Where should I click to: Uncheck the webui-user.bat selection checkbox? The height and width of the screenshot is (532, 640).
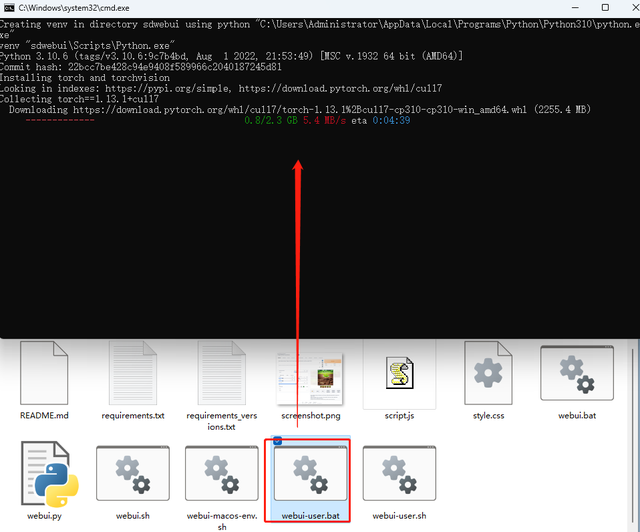[278, 441]
